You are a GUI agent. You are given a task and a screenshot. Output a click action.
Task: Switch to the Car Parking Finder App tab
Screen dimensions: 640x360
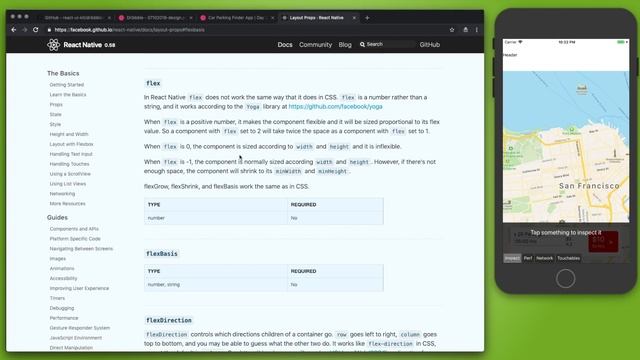(237, 18)
